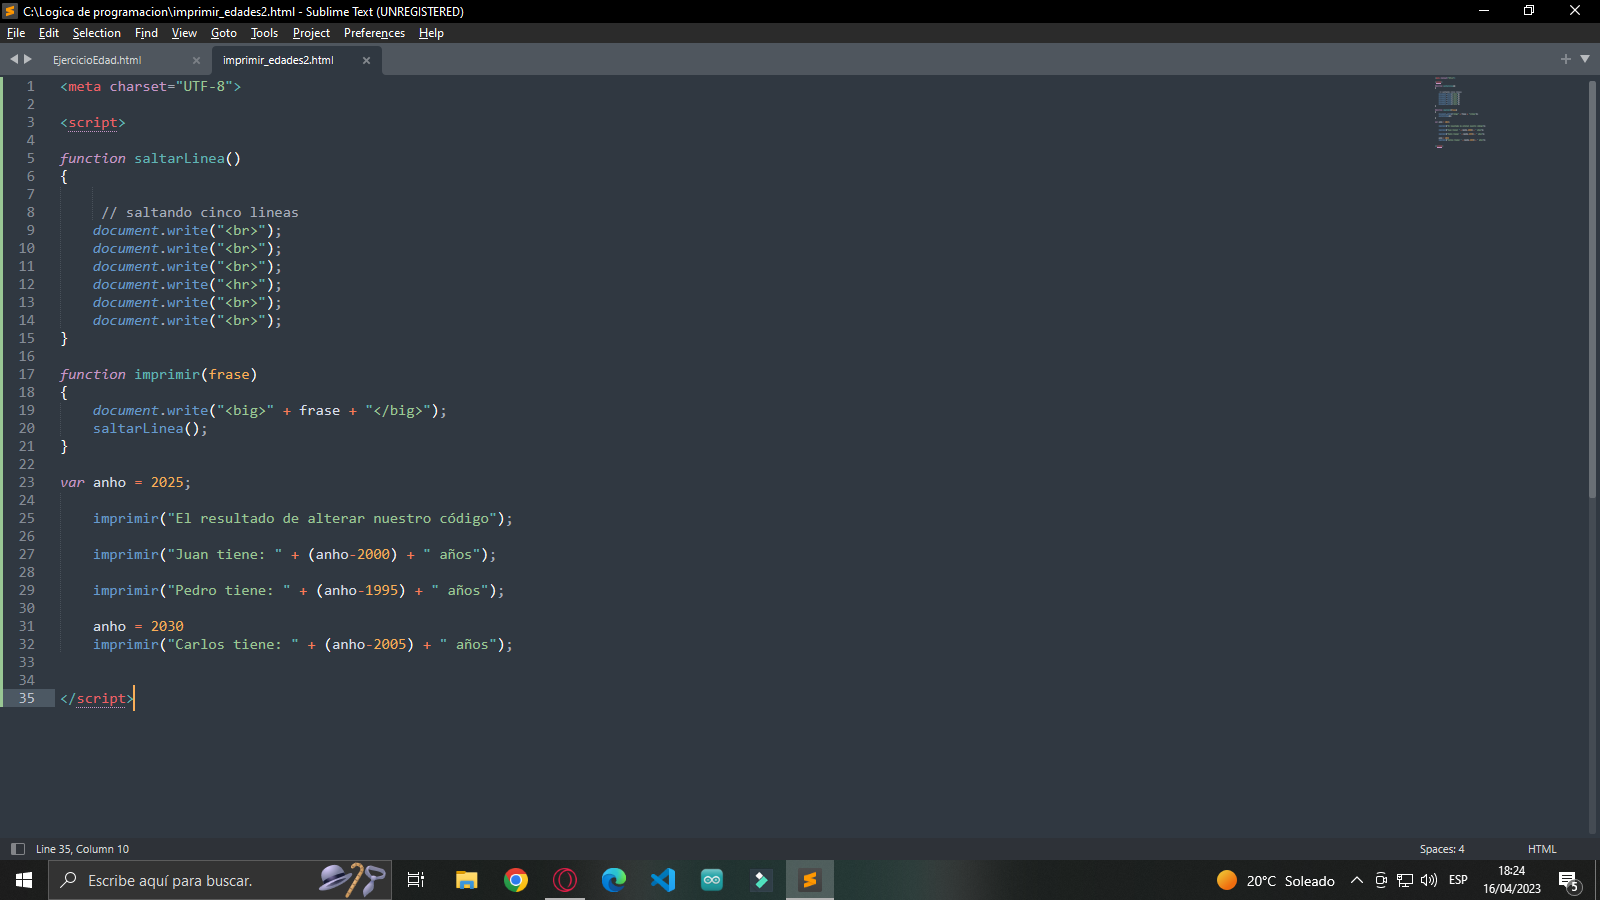Click the taskbar search box

click(220, 880)
